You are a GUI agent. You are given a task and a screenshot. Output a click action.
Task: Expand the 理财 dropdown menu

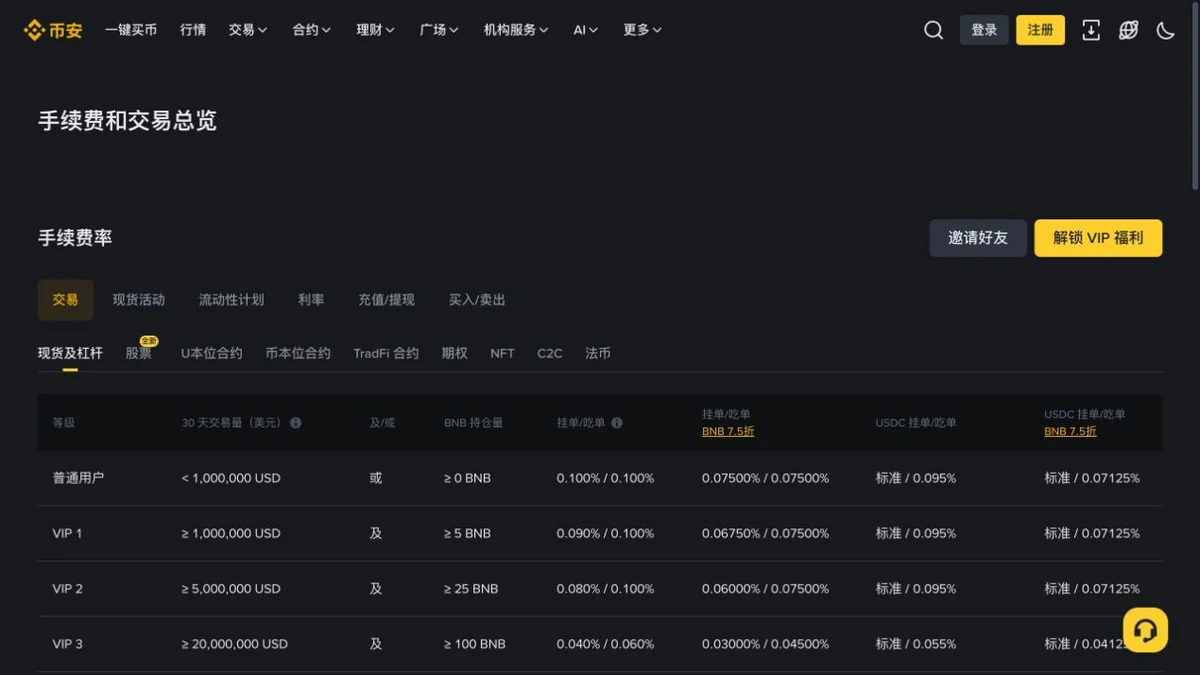click(376, 30)
